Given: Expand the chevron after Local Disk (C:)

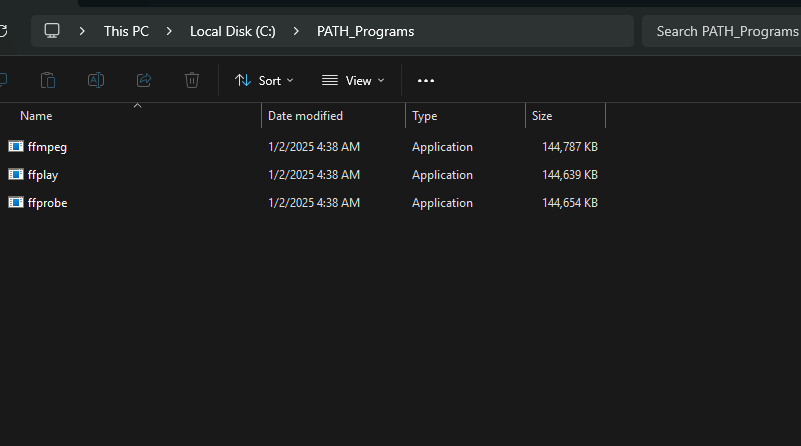Looking at the screenshot, I should pos(296,31).
